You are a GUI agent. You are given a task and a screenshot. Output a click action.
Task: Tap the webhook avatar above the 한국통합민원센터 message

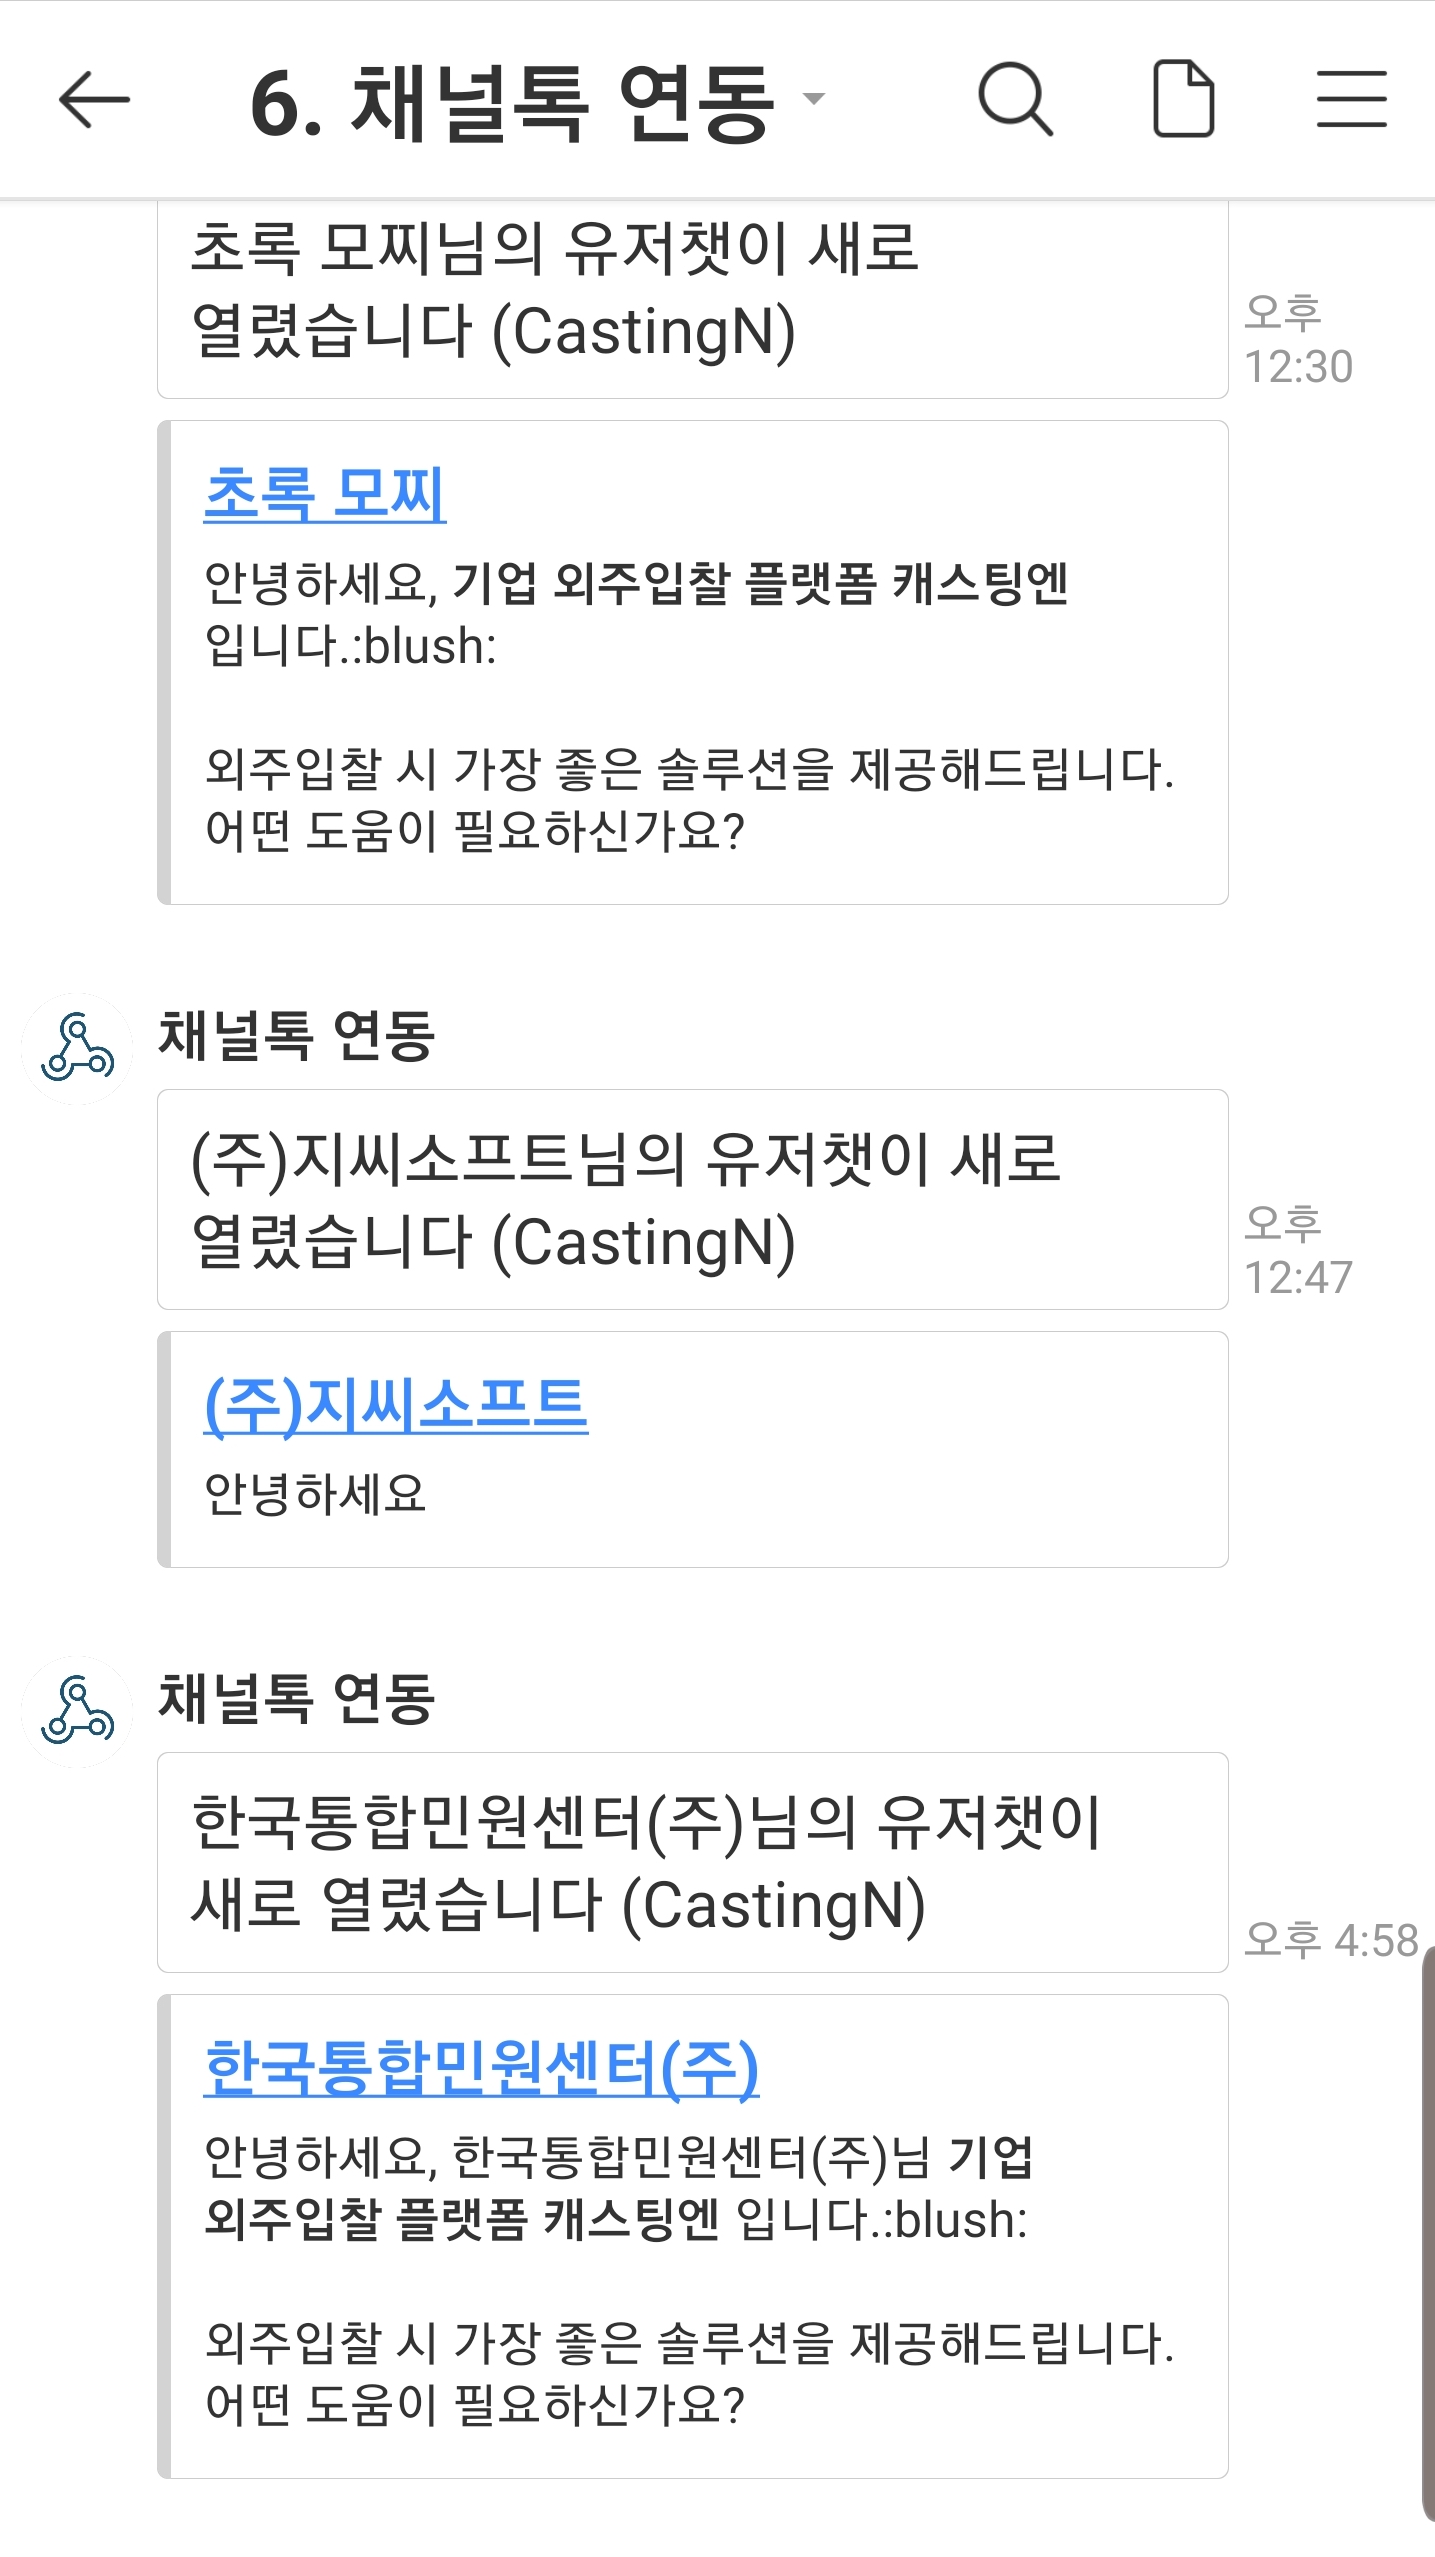point(77,1711)
